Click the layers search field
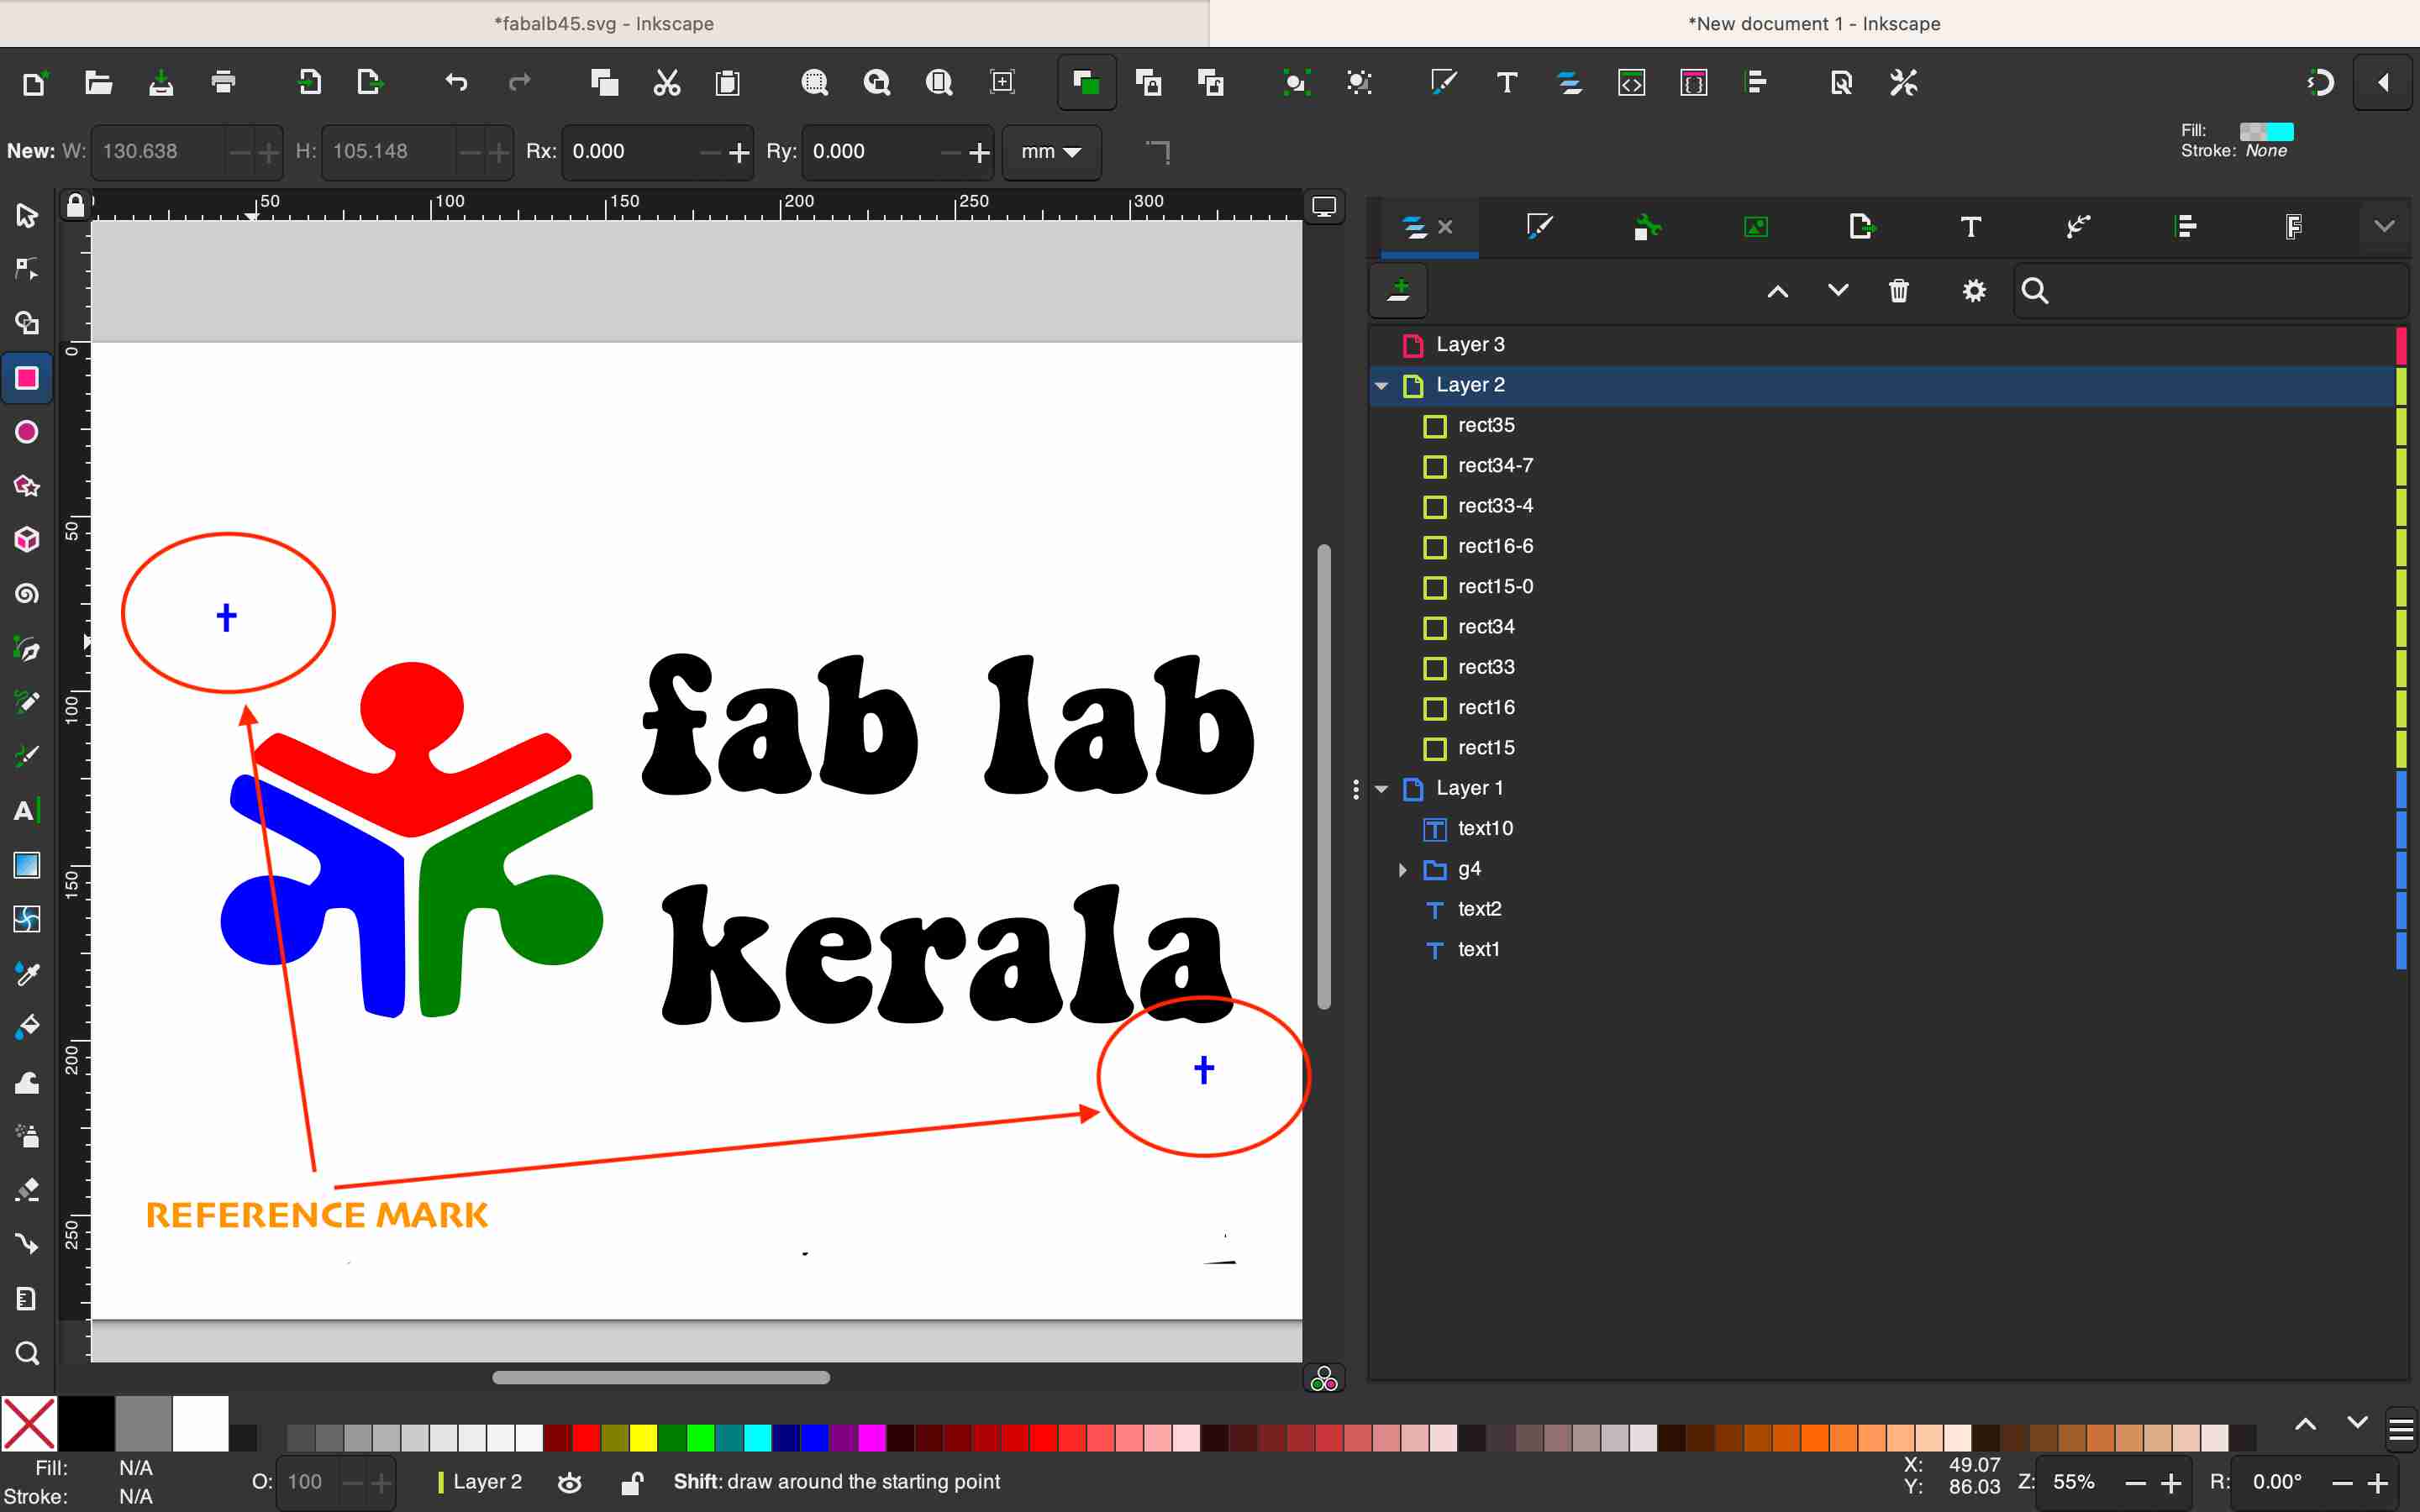The height and width of the screenshot is (1512, 2420). [2209, 291]
